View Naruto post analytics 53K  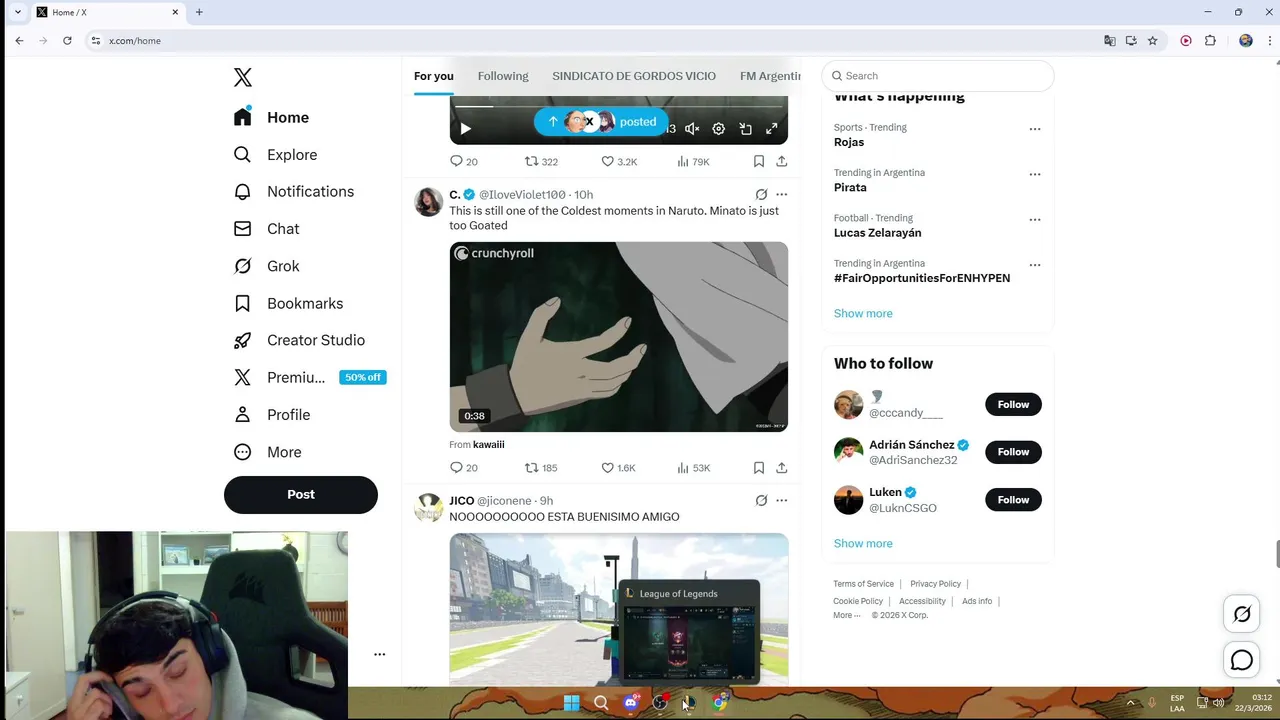pyautogui.click(x=693, y=468)
